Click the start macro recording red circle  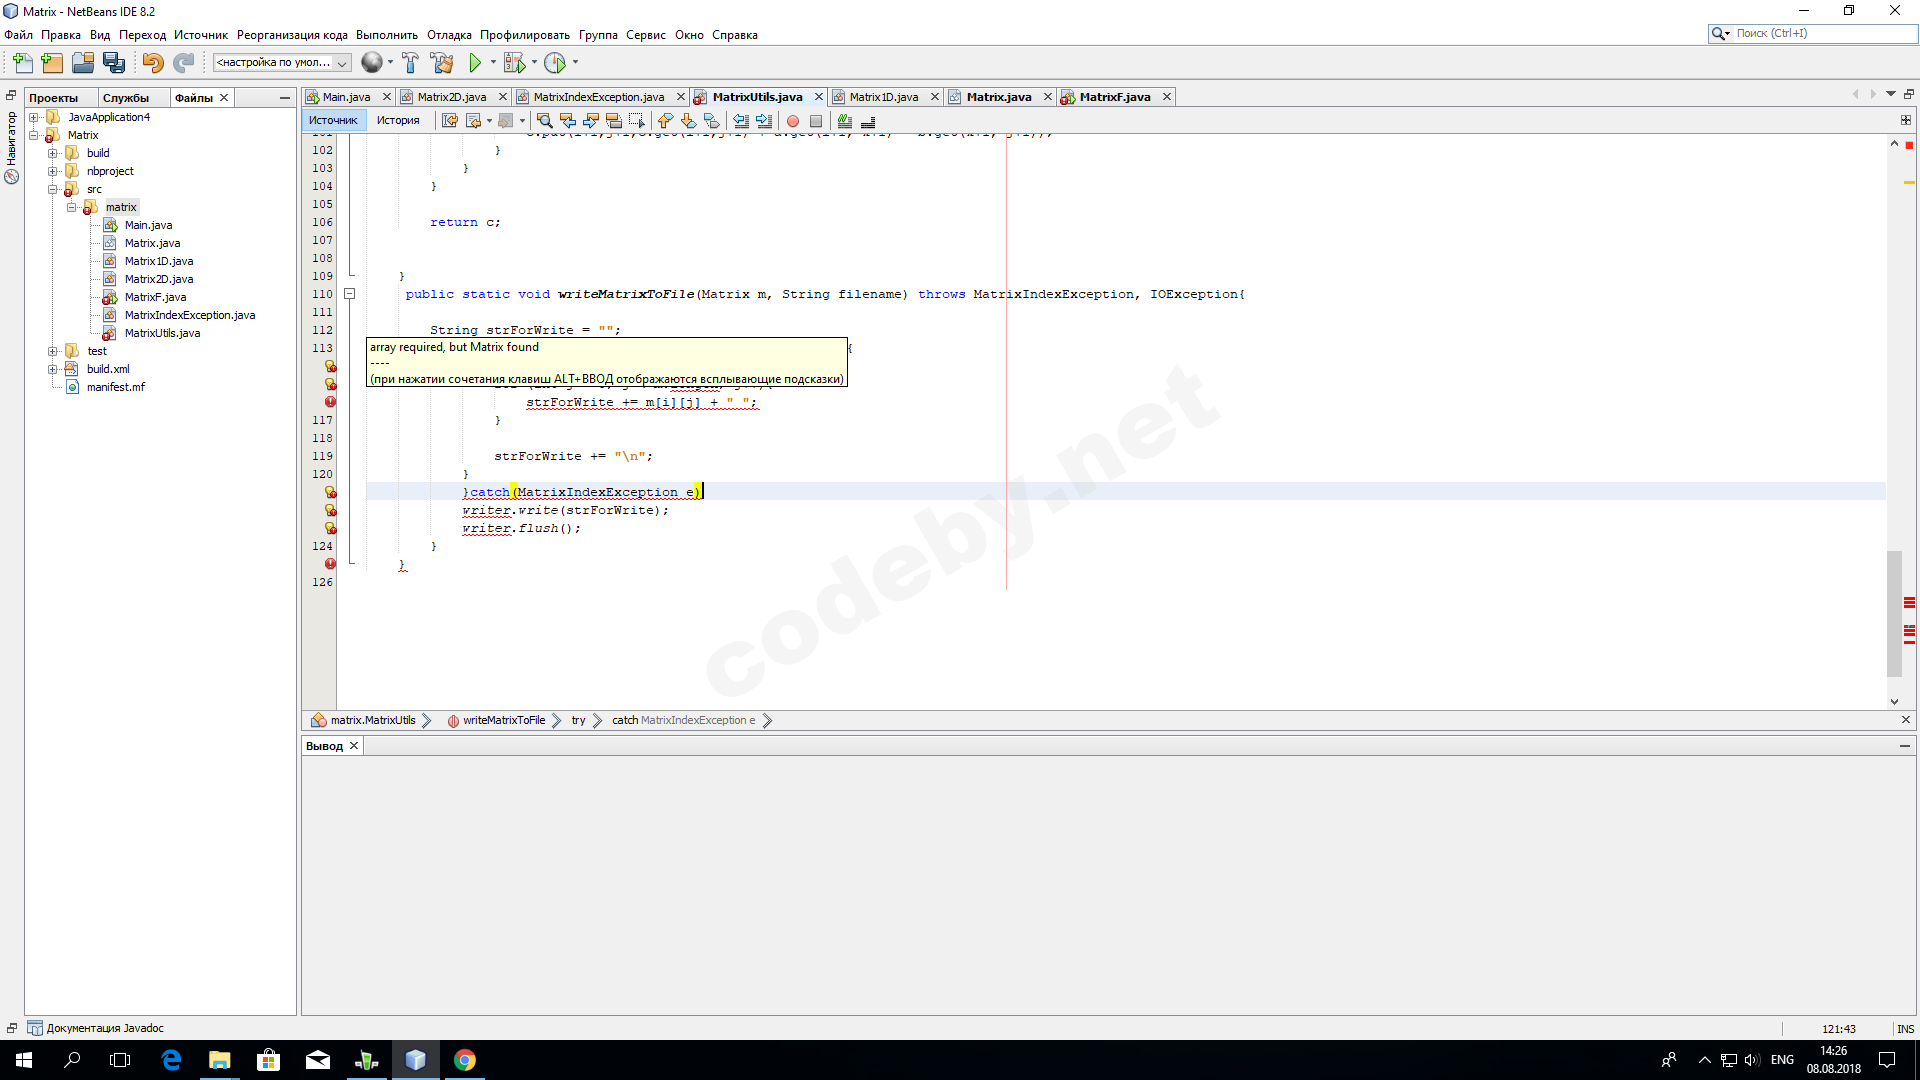(793, 121)
